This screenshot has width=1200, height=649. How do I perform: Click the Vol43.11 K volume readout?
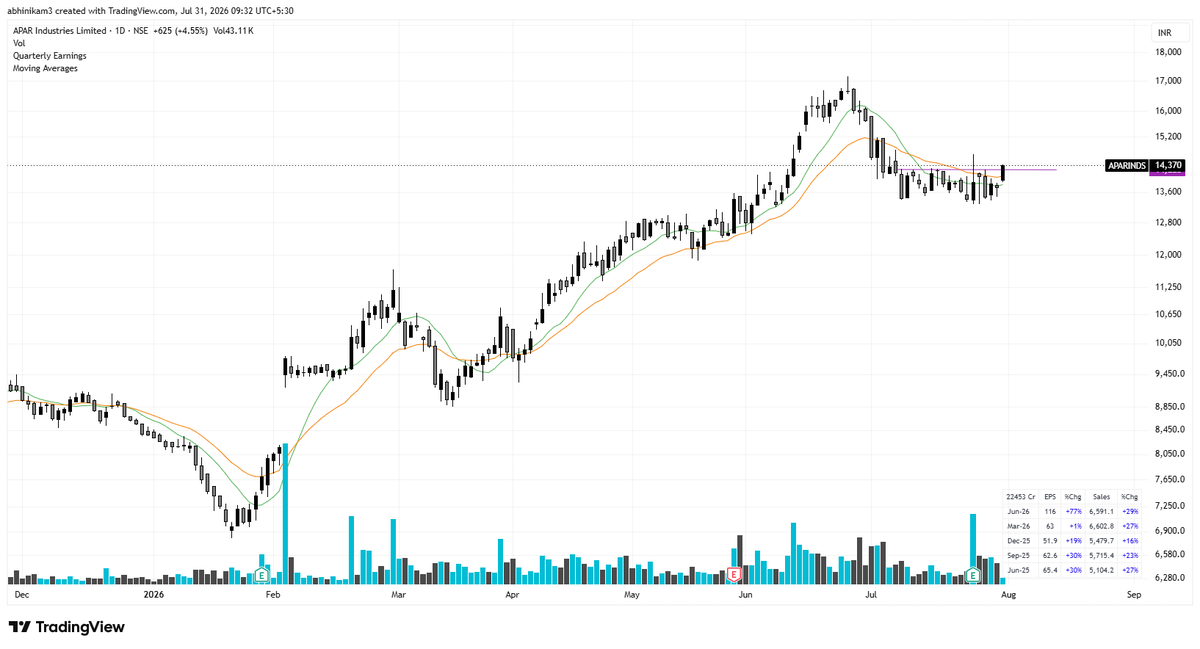tap(234, 31)
